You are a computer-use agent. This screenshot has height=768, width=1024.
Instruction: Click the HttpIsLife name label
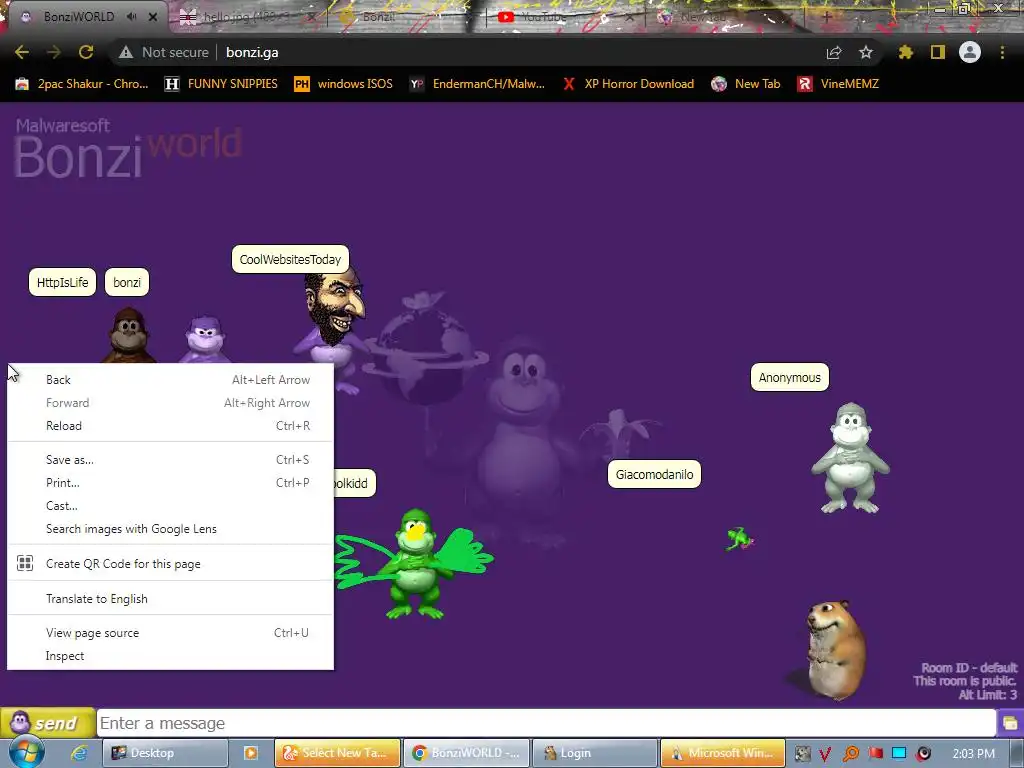(63, 282)
